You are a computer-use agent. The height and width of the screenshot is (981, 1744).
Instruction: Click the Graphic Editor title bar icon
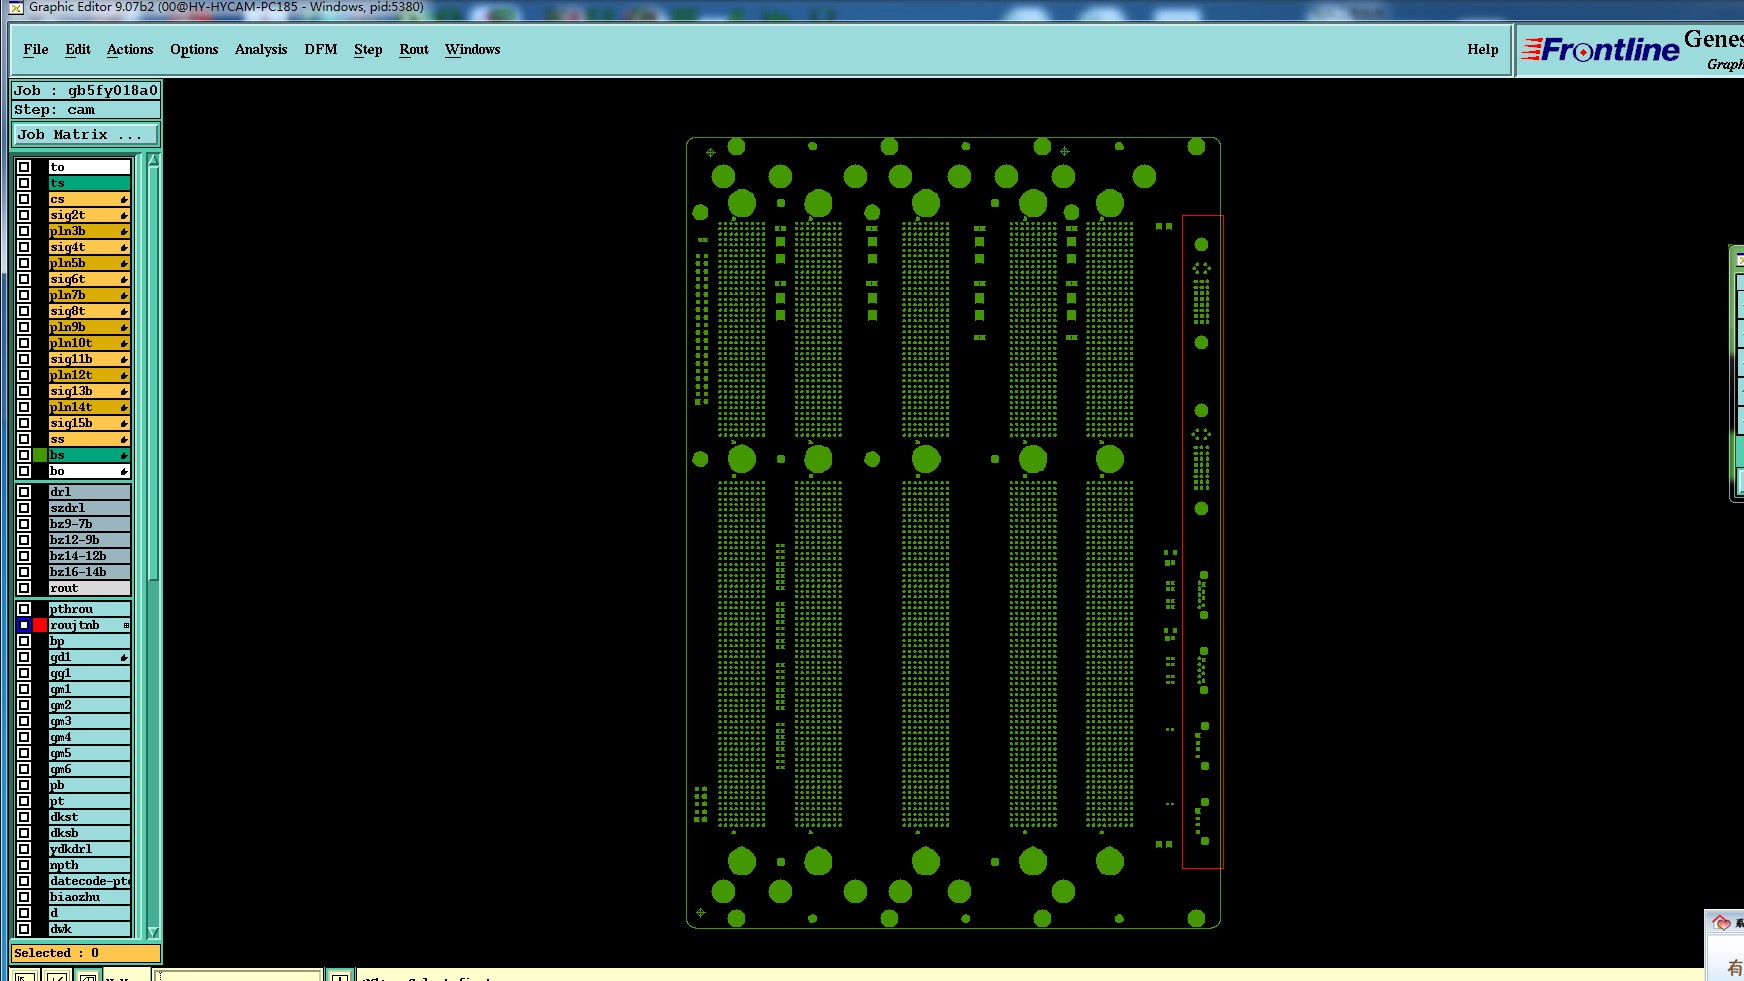16,7
